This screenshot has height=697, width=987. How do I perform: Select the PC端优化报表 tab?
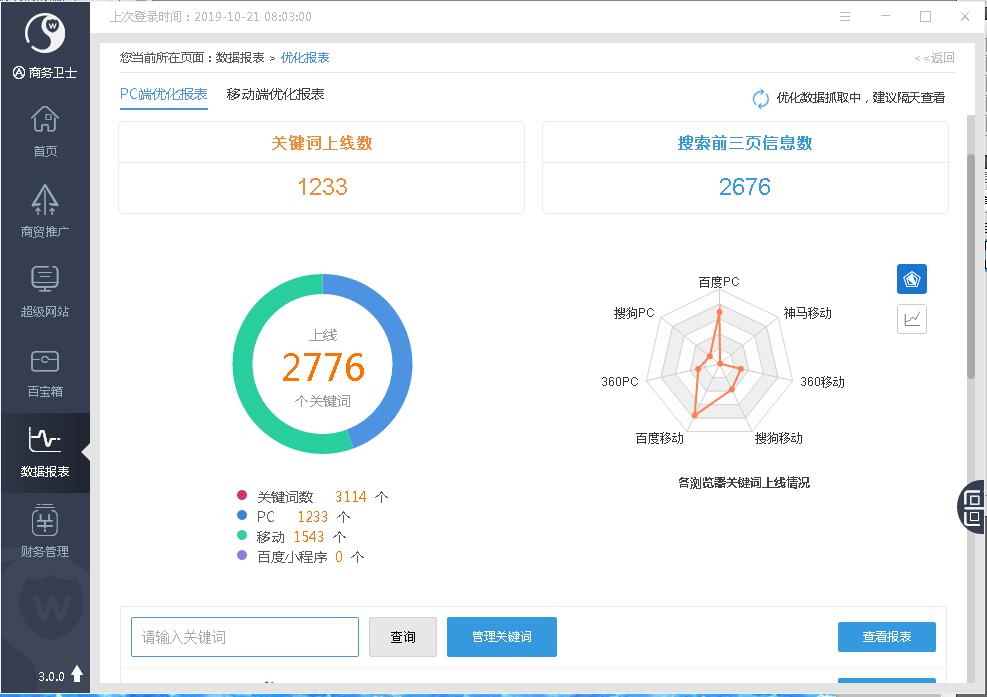[164, 95]
